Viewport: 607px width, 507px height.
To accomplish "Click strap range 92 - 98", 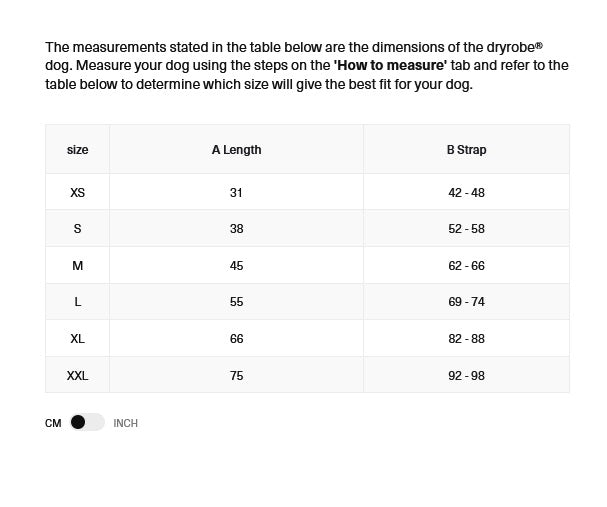I will (466, 376).
